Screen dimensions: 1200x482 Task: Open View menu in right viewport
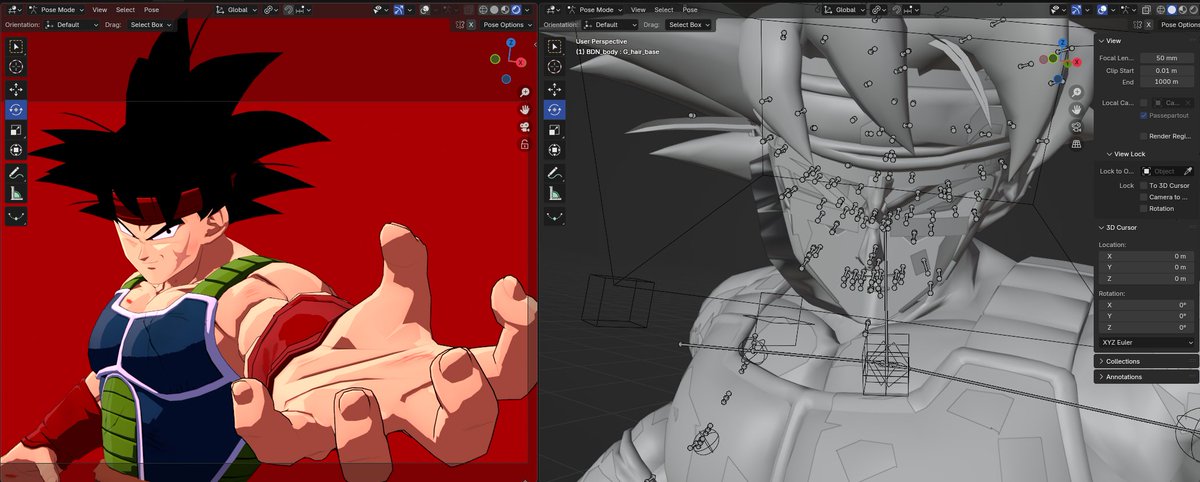637,9
